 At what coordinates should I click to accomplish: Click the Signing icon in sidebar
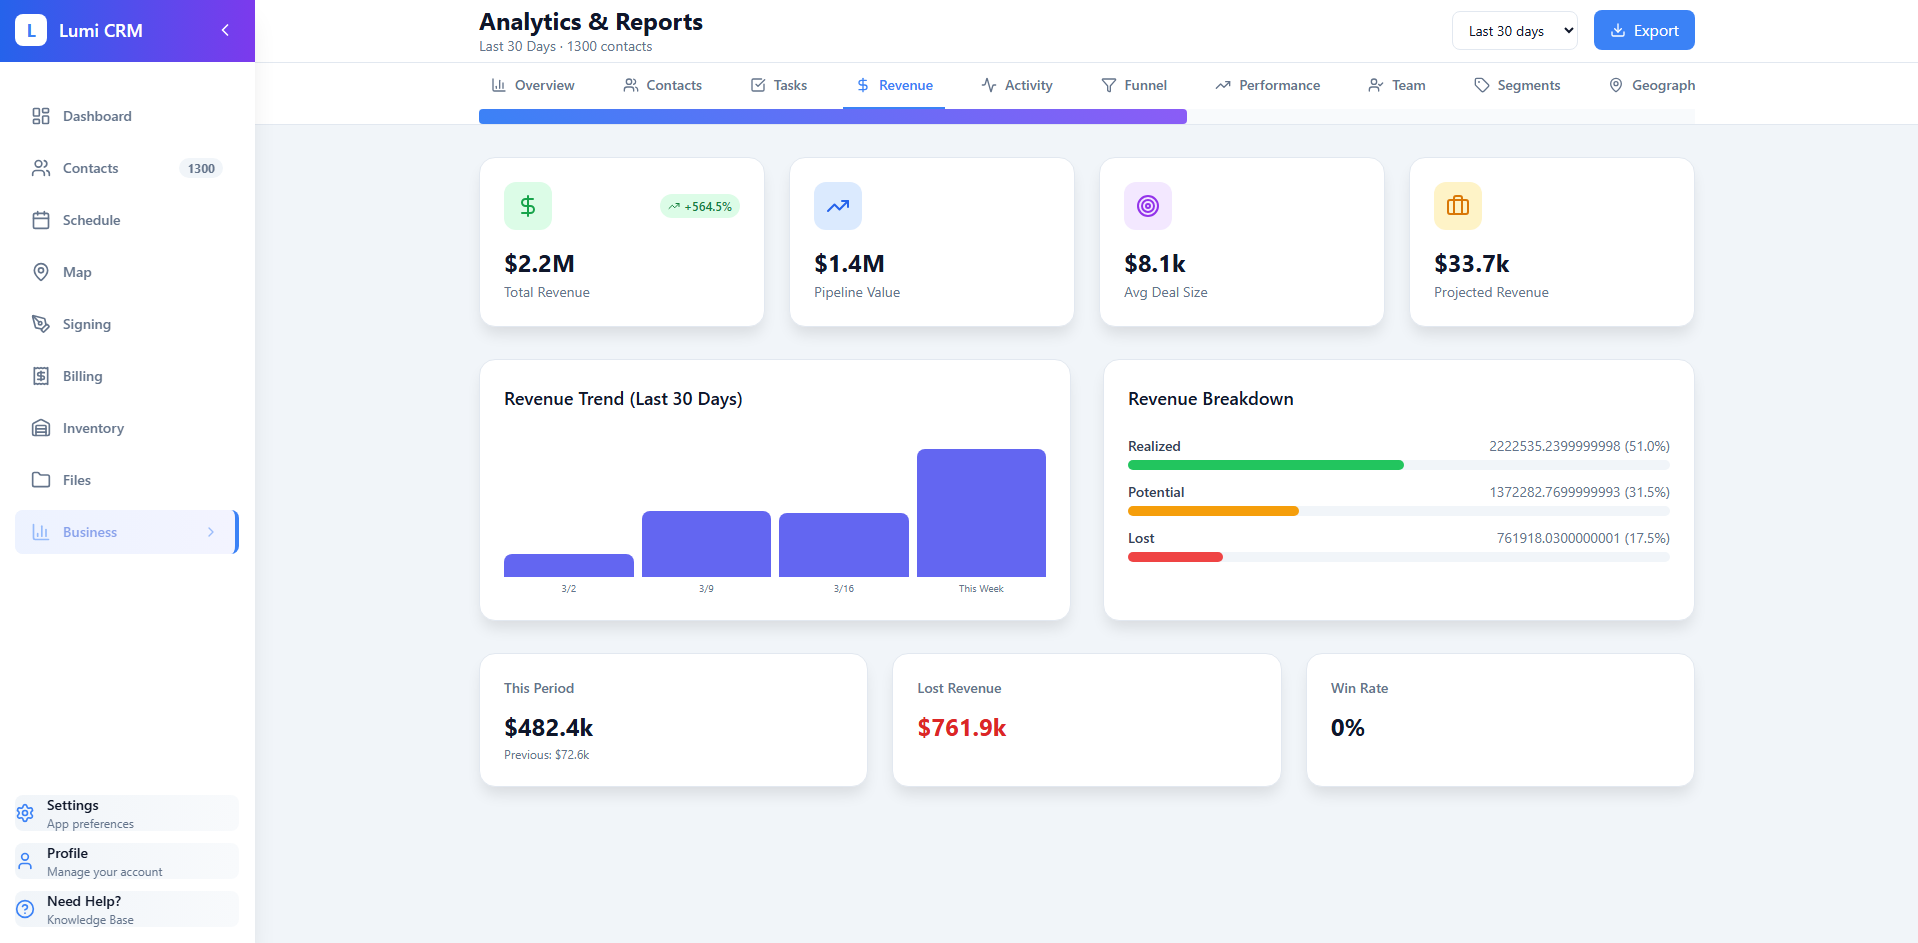coord(41,324)
